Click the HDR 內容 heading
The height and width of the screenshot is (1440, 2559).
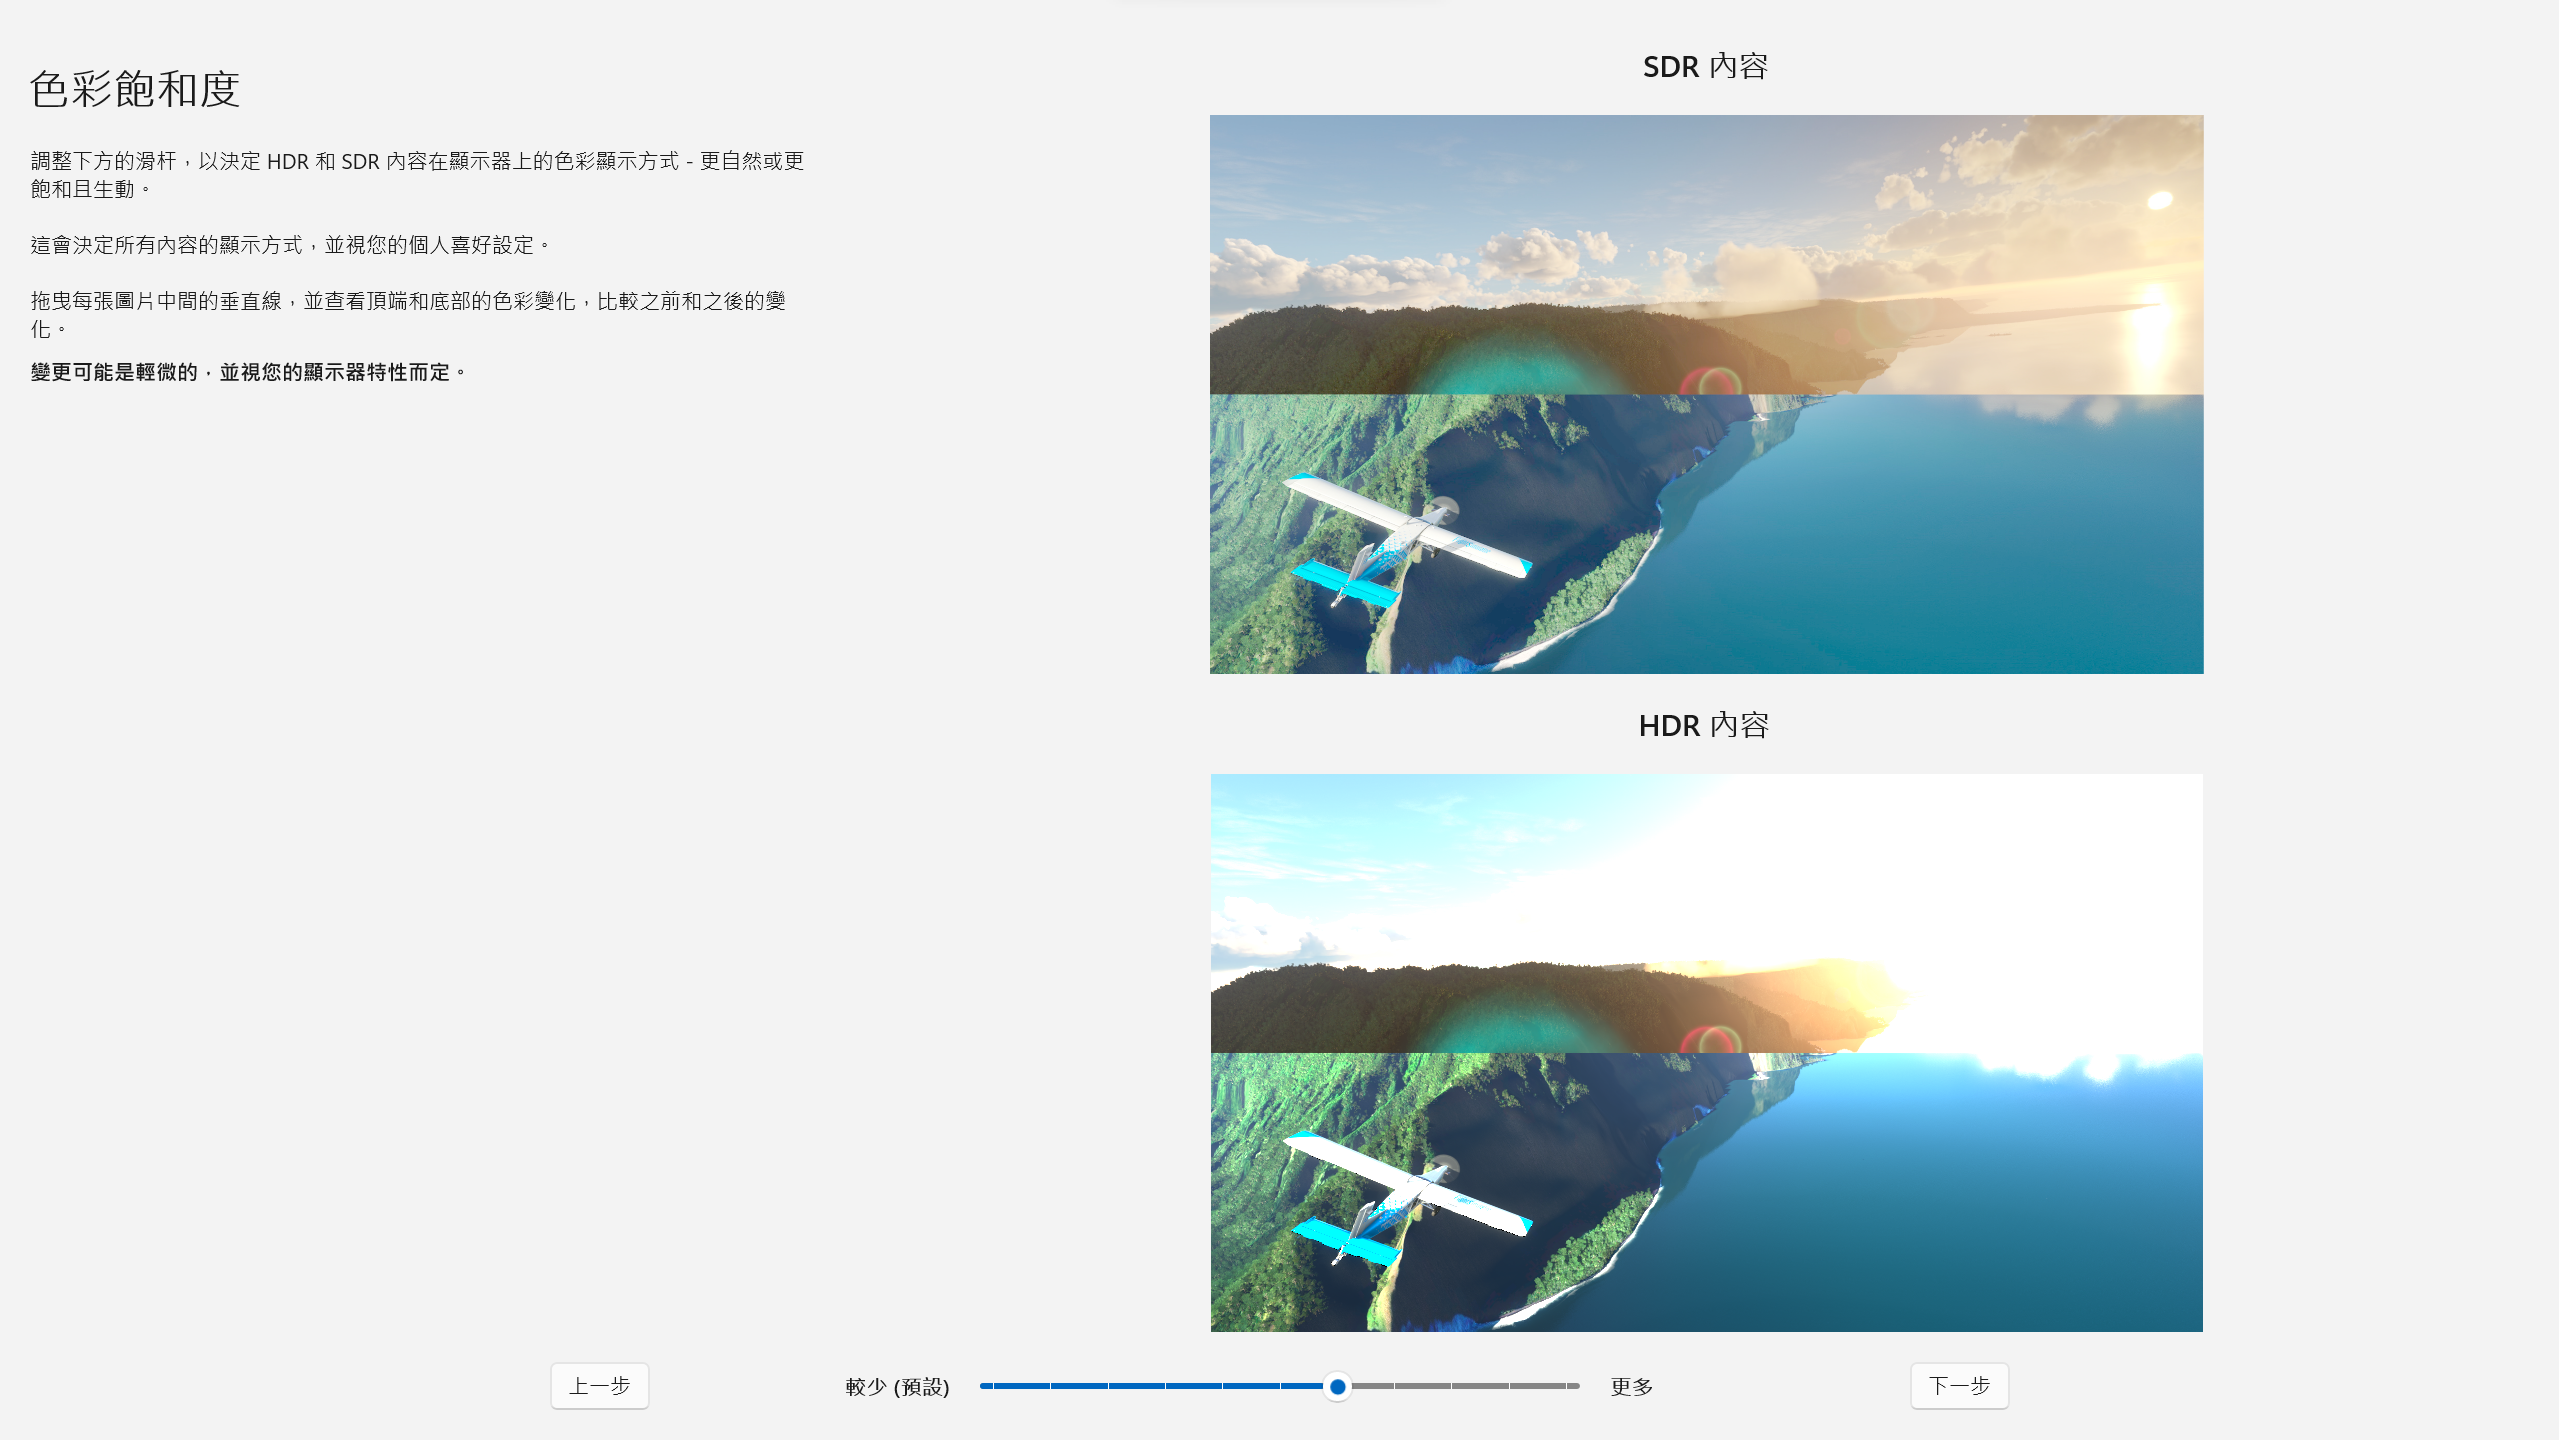(x=1703, y=725)
